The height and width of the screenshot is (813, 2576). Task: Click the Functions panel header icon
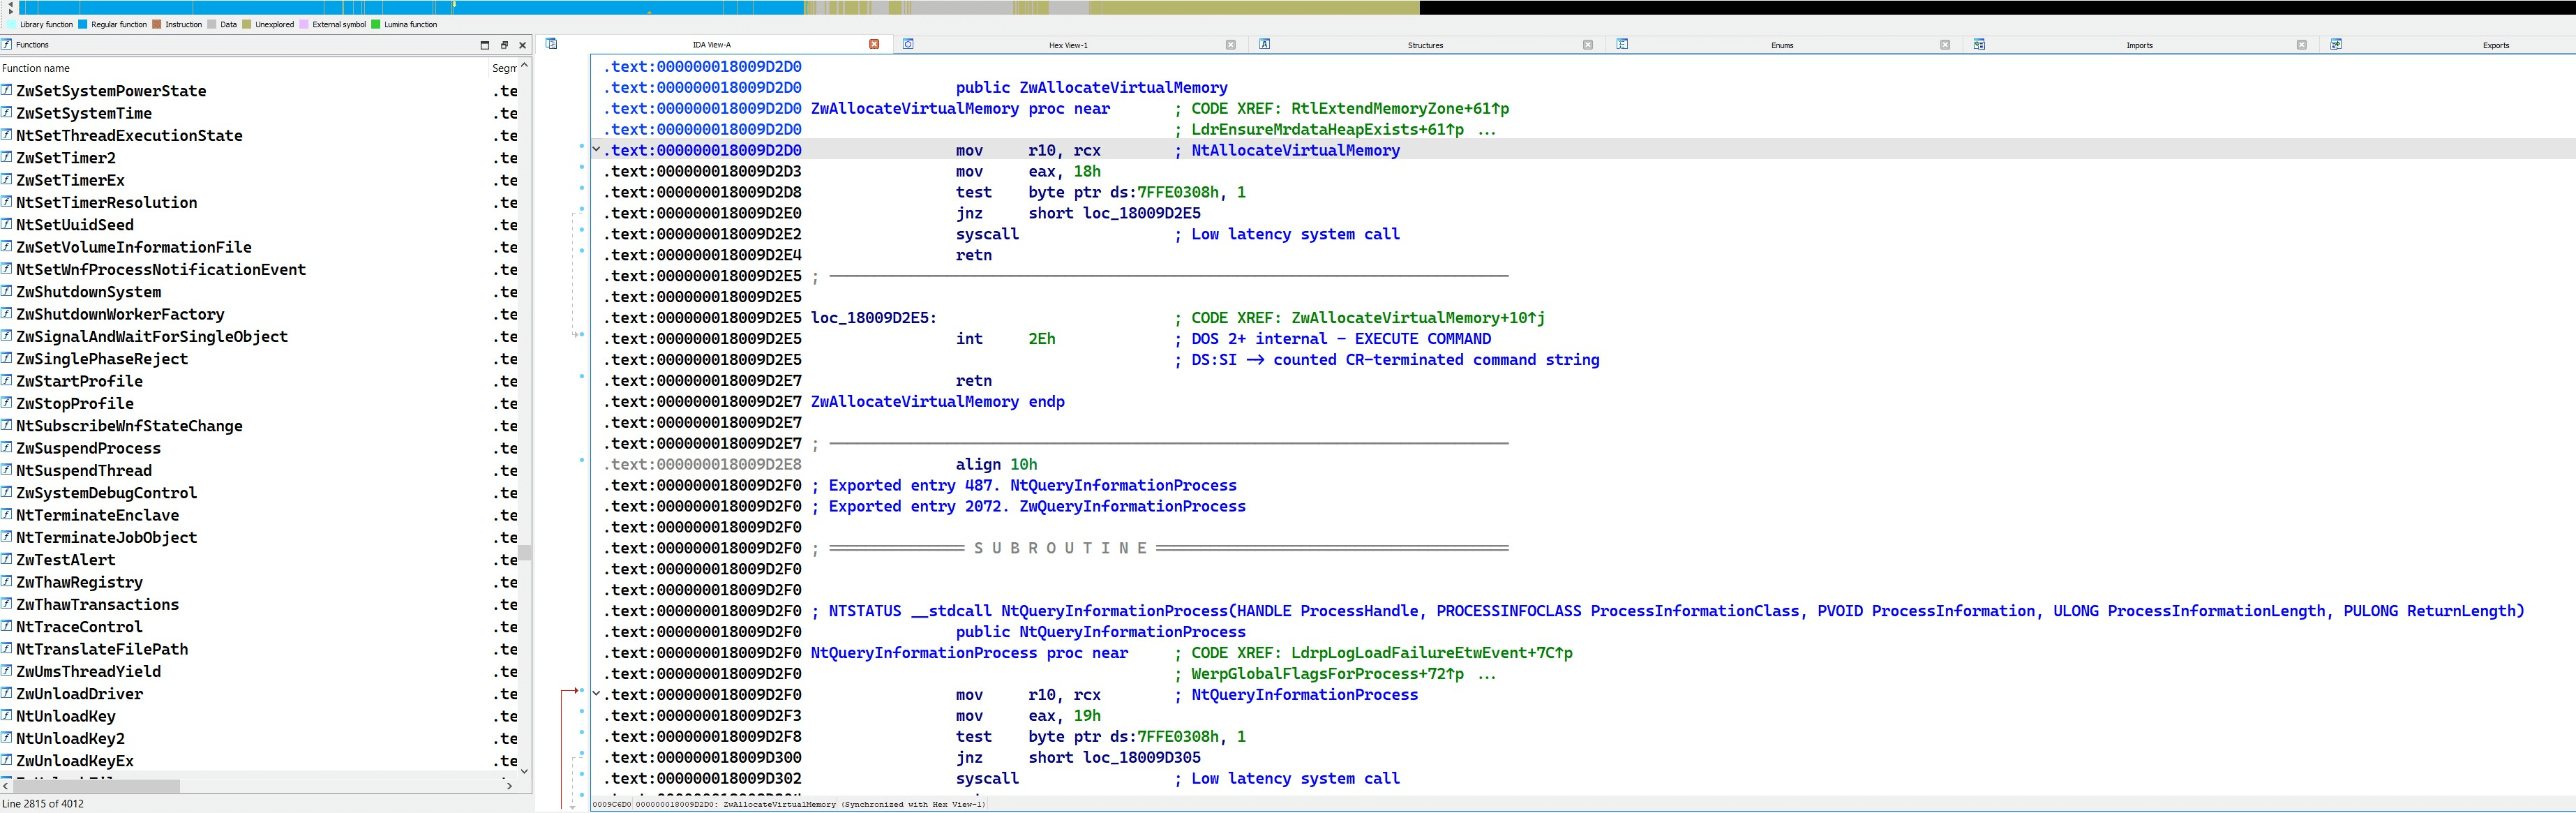pos(7,44)
